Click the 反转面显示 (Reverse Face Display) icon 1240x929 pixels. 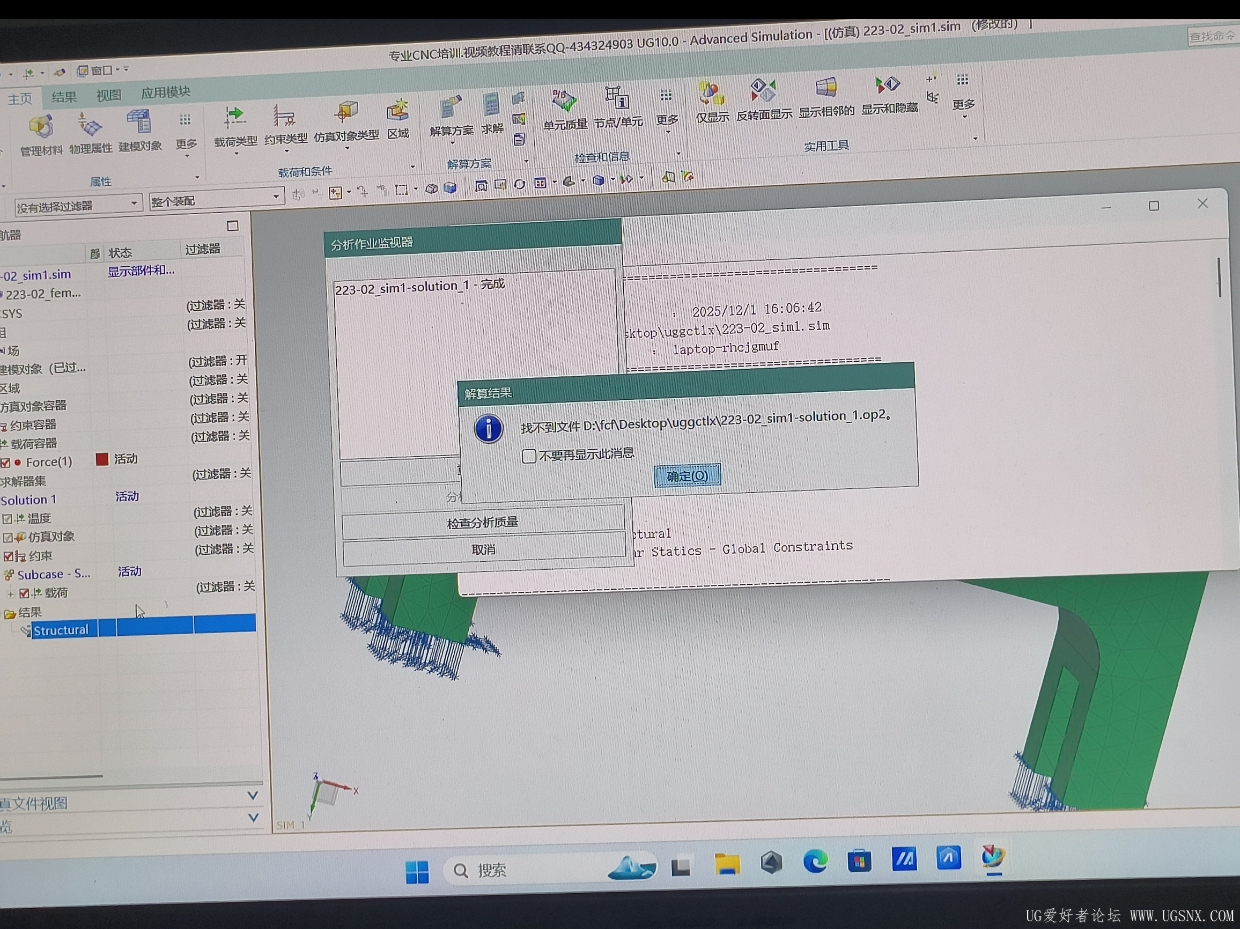[764, 93]
